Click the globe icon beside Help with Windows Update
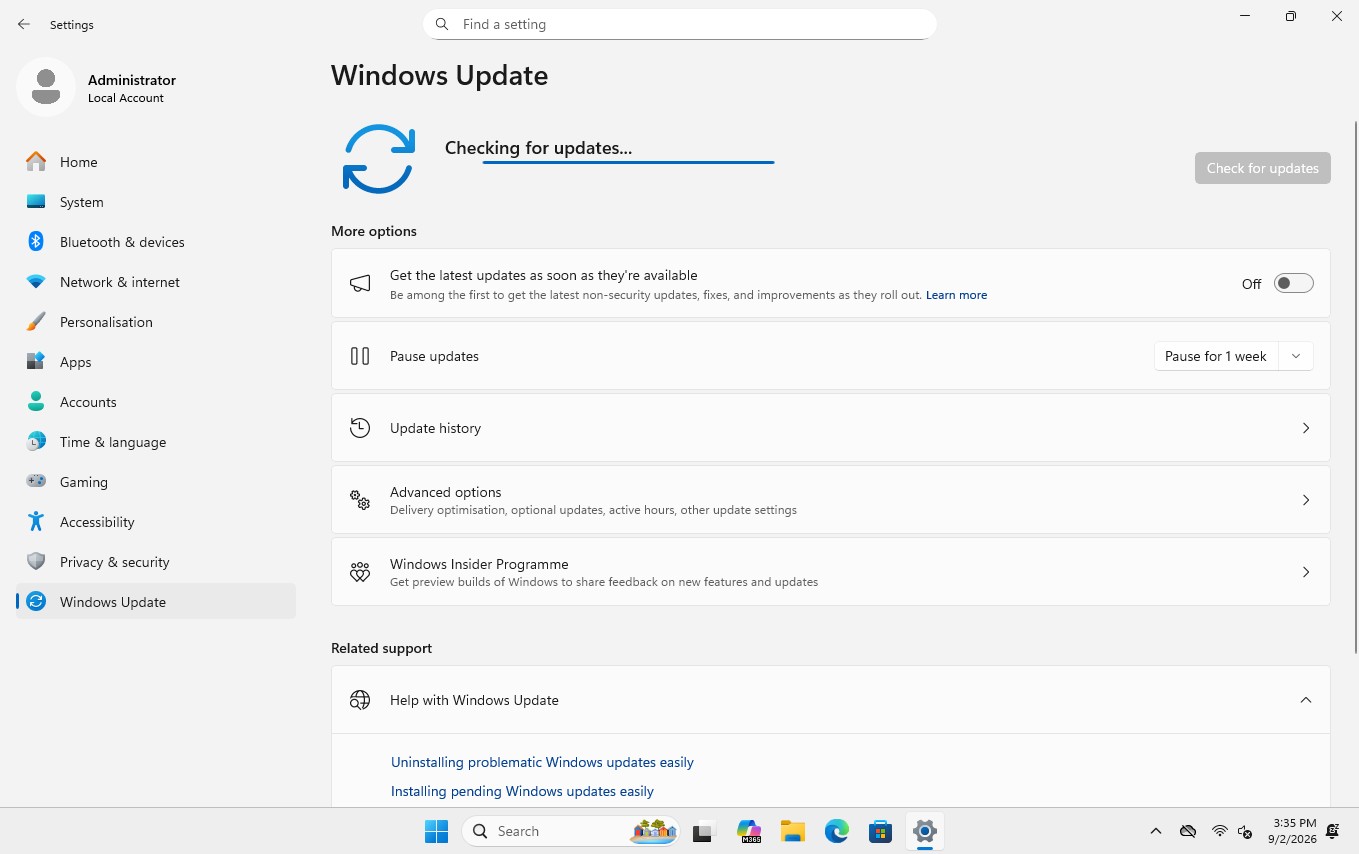Screen dimensions: 1359x854 pyautogui.click(x=360, y=700)
